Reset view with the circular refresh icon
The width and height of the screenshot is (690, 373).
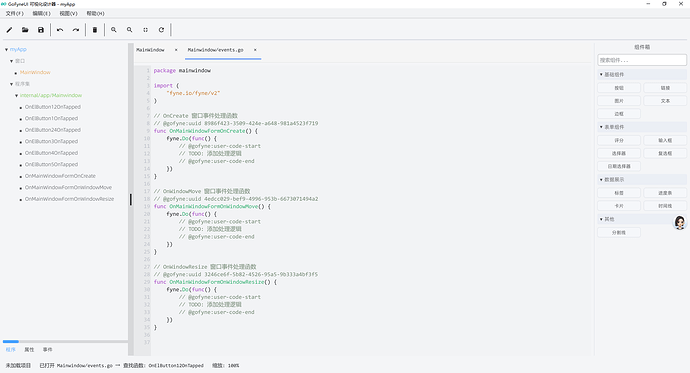161,30
